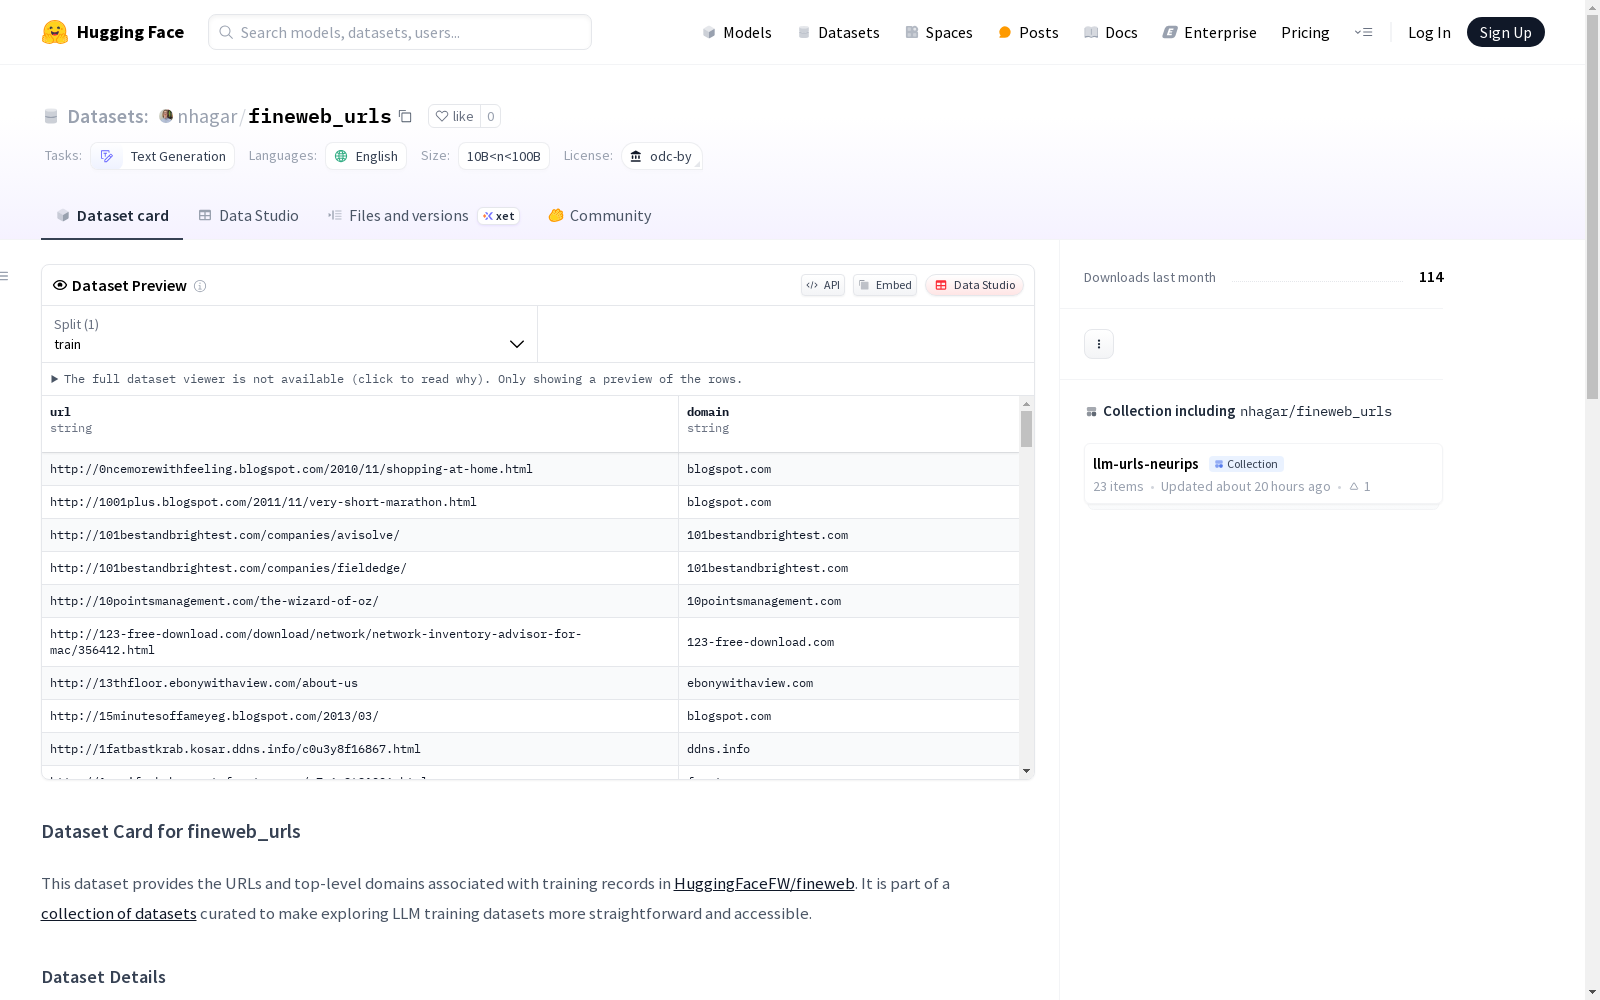
Task: Switch to the Data Studio tab
Action: (x=248, y=216)
